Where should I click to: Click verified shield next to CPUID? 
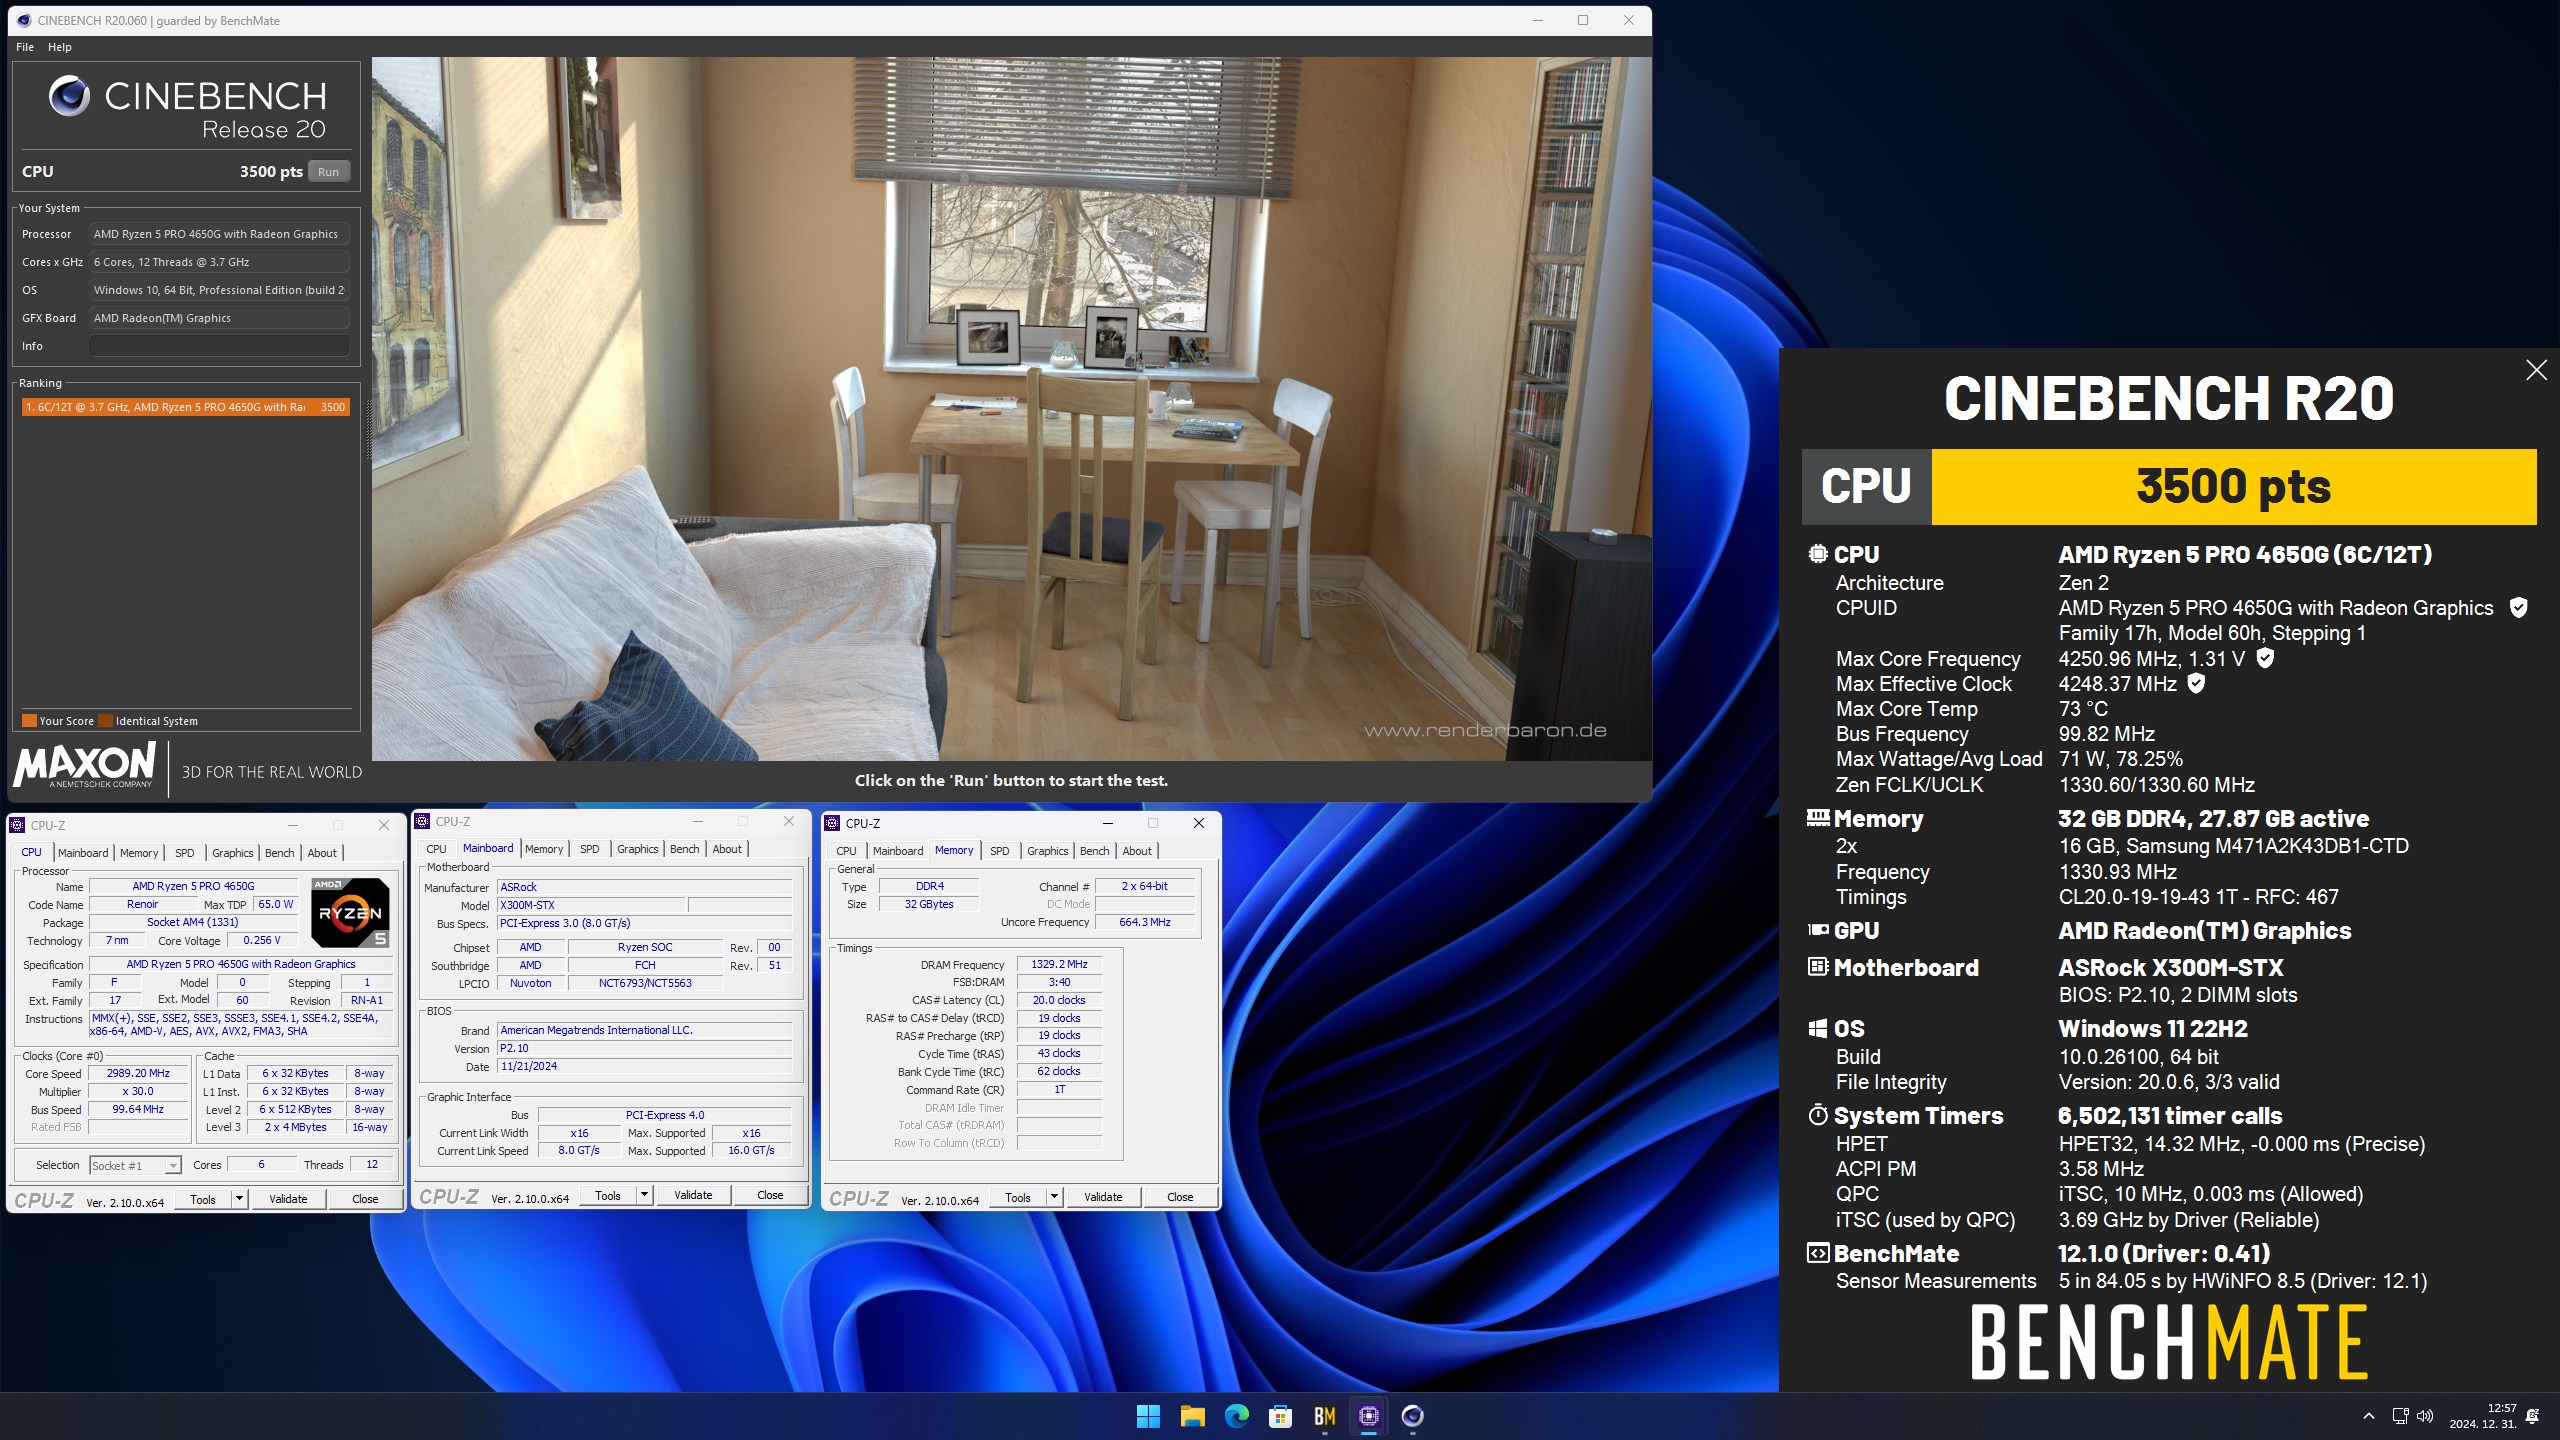pos(2519,608)
